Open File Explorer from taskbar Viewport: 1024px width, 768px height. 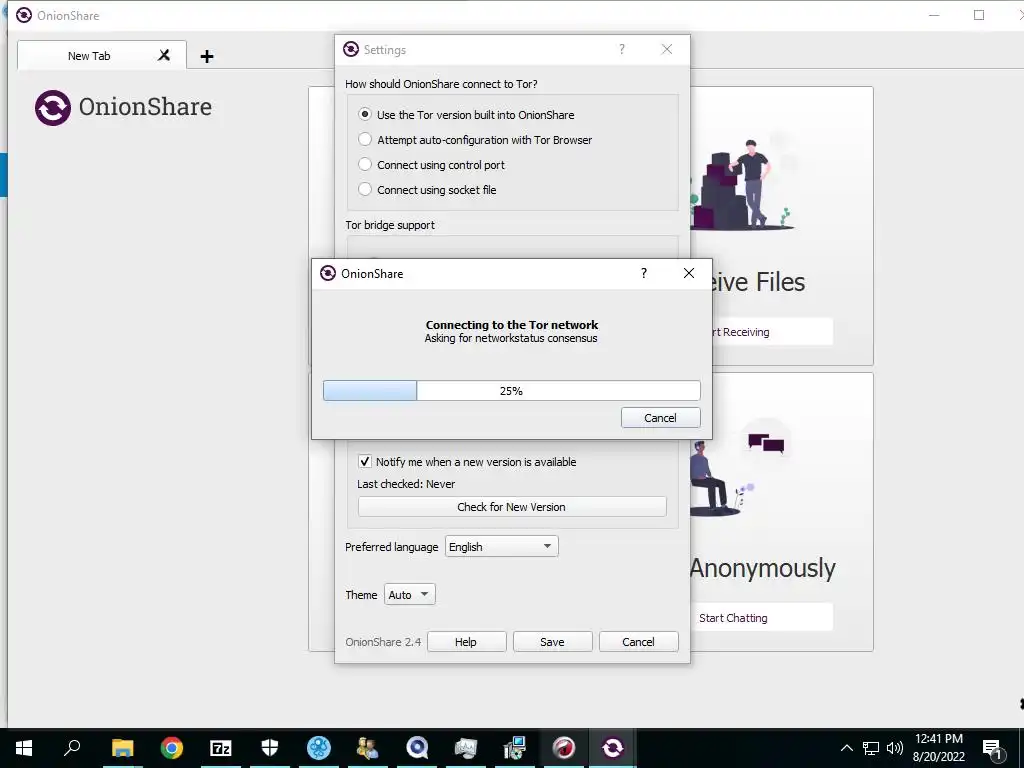122,748
